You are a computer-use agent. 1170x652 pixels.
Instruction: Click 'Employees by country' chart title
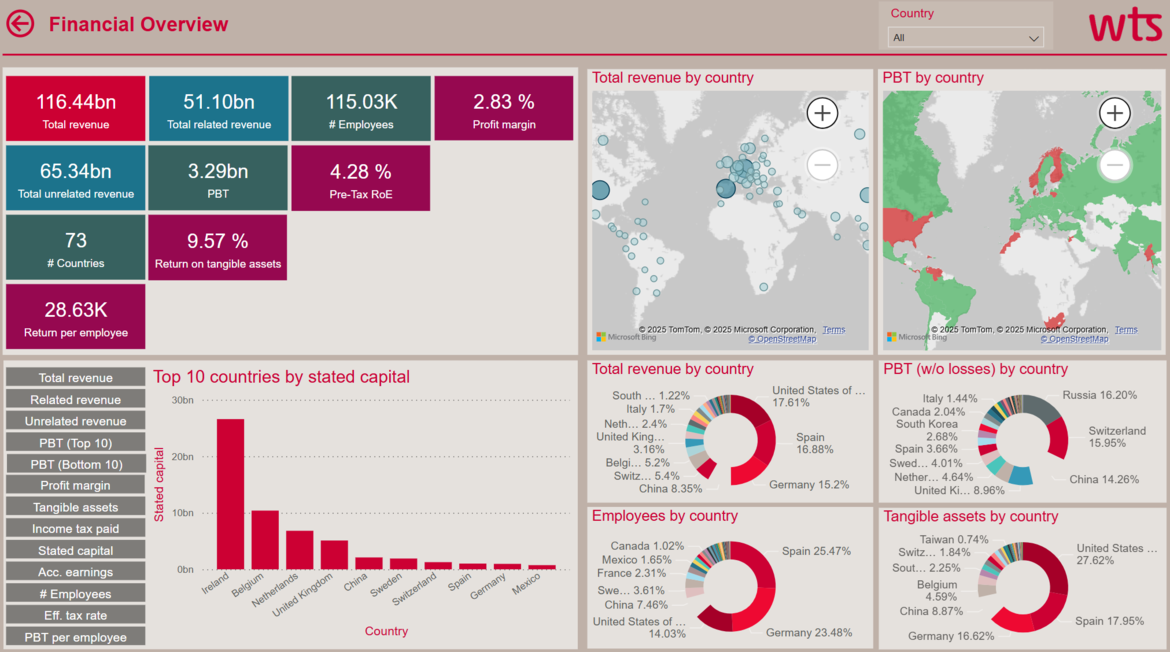coord(664,516)
